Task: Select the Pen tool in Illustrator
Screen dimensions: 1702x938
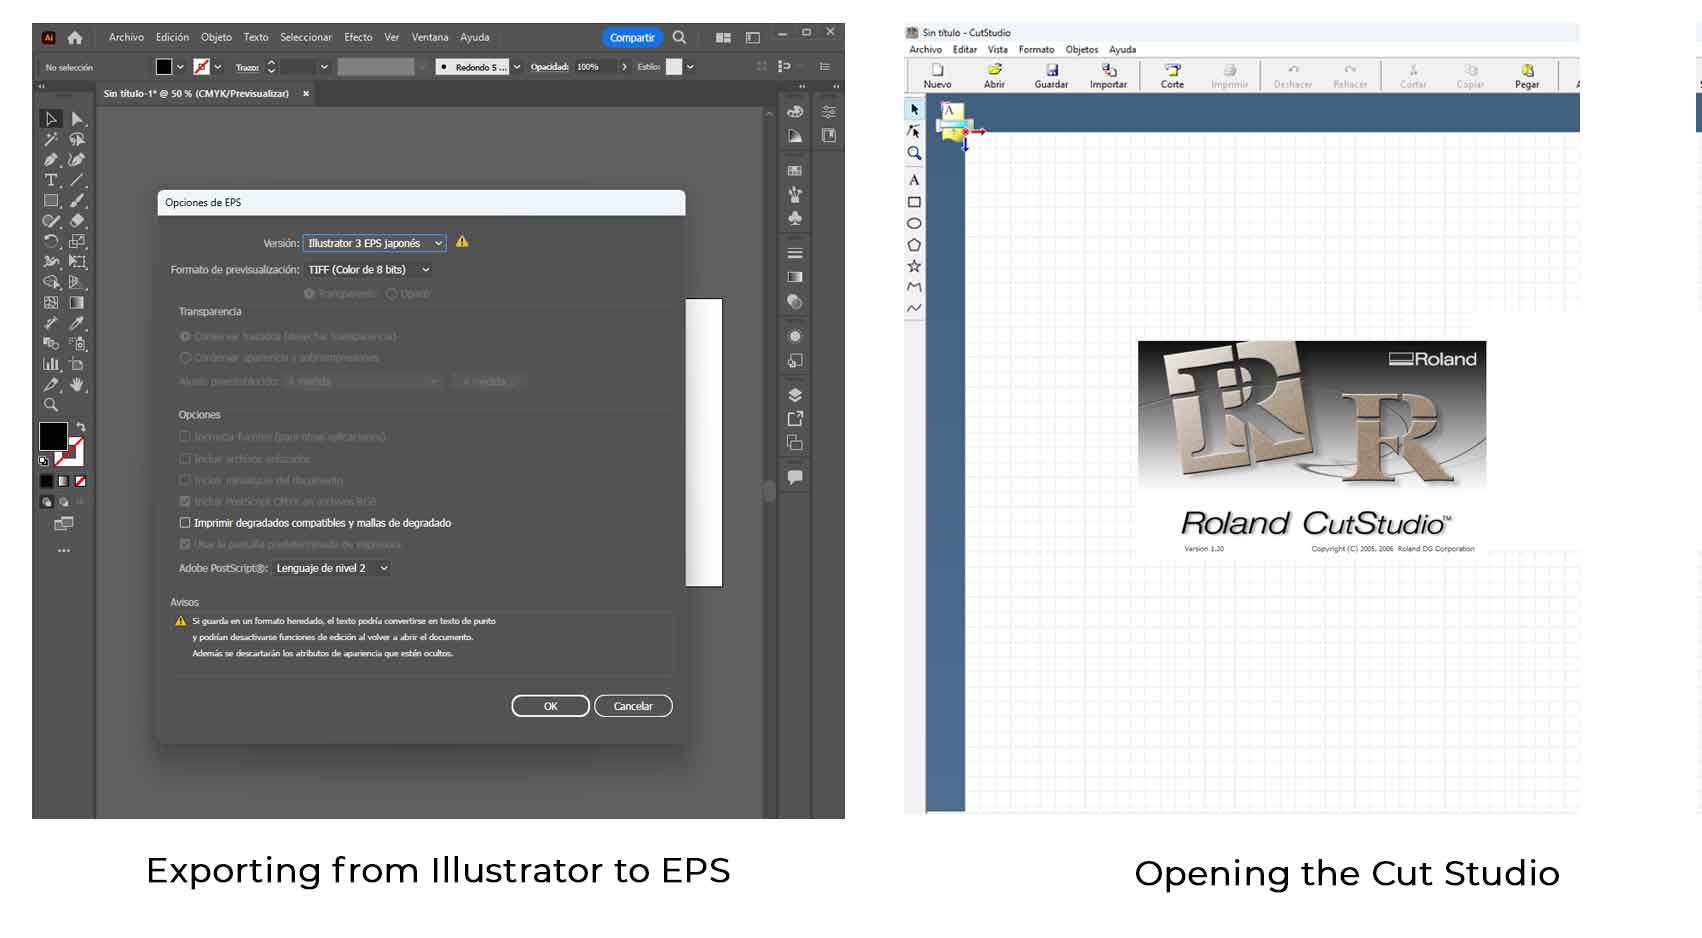Action: (51, 160)
